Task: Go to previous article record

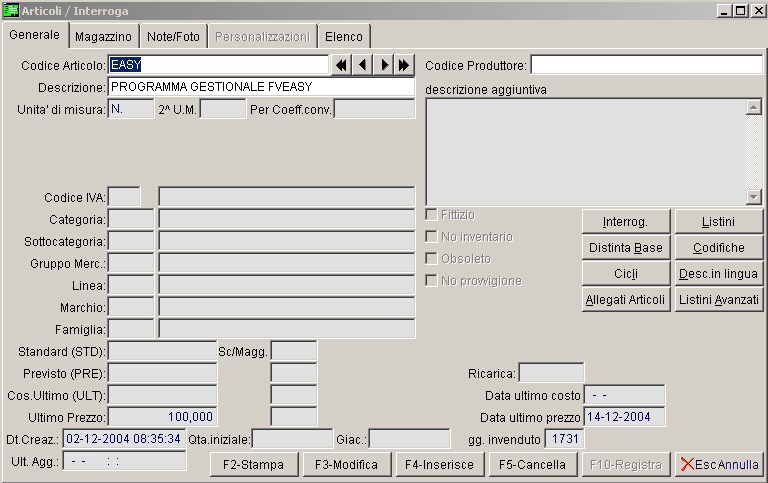Action: [362, 65]
